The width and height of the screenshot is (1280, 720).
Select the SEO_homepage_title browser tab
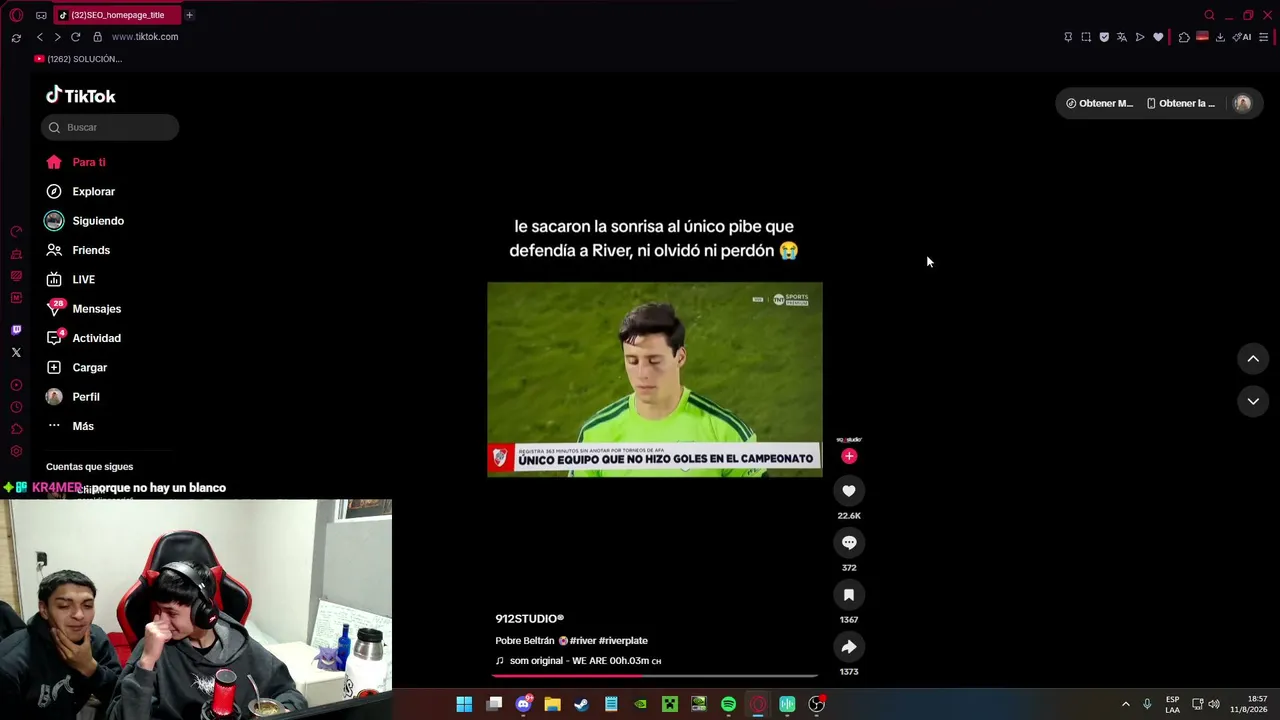coord(117,15)
